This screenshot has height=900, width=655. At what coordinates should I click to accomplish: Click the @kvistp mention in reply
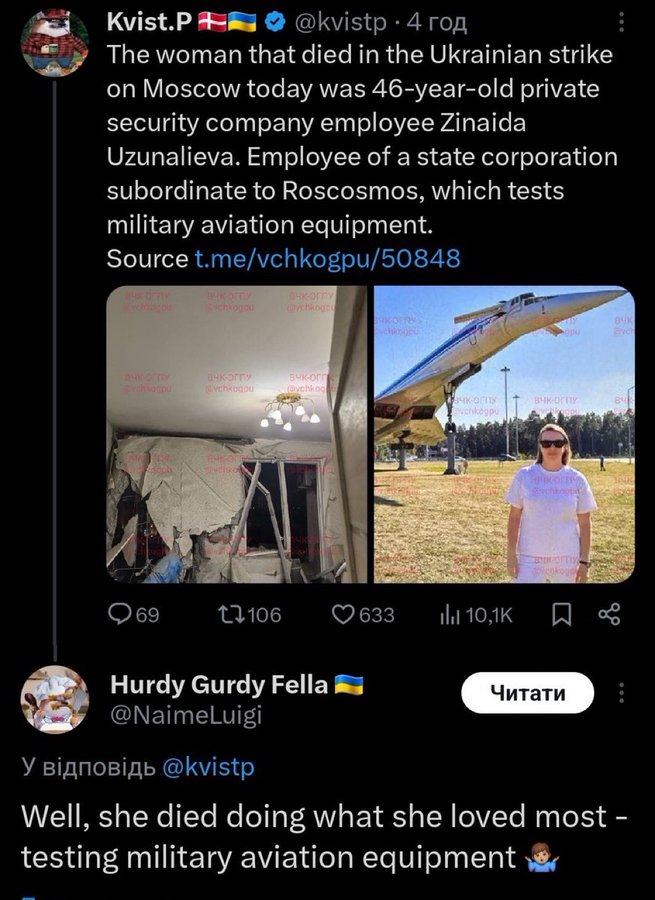tap(207, 767)
